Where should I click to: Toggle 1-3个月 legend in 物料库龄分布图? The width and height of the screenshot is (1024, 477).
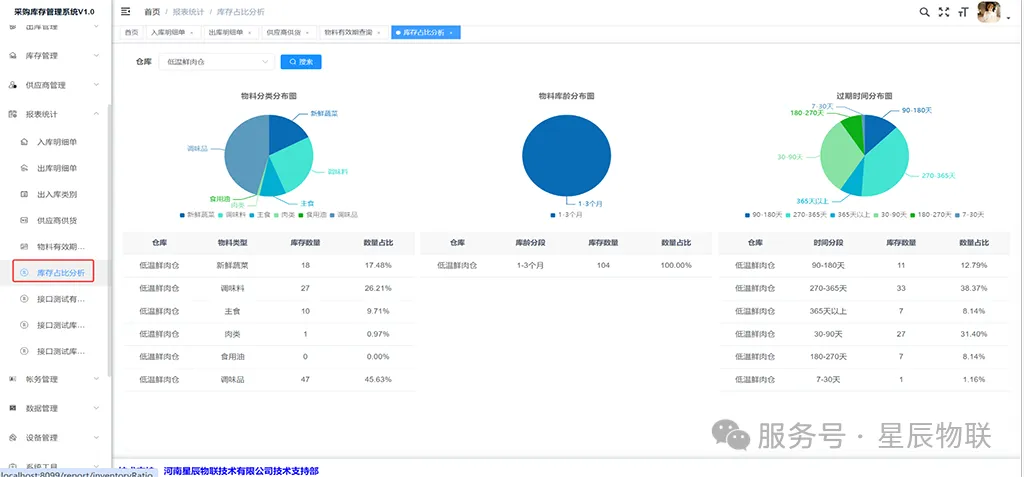point(566,214)
